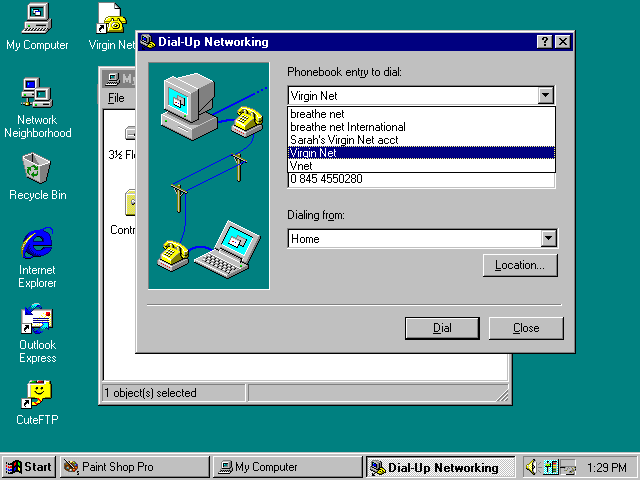Click the Dial button
Viewport: 640px width, 480px height.
(x=442, y=328)
